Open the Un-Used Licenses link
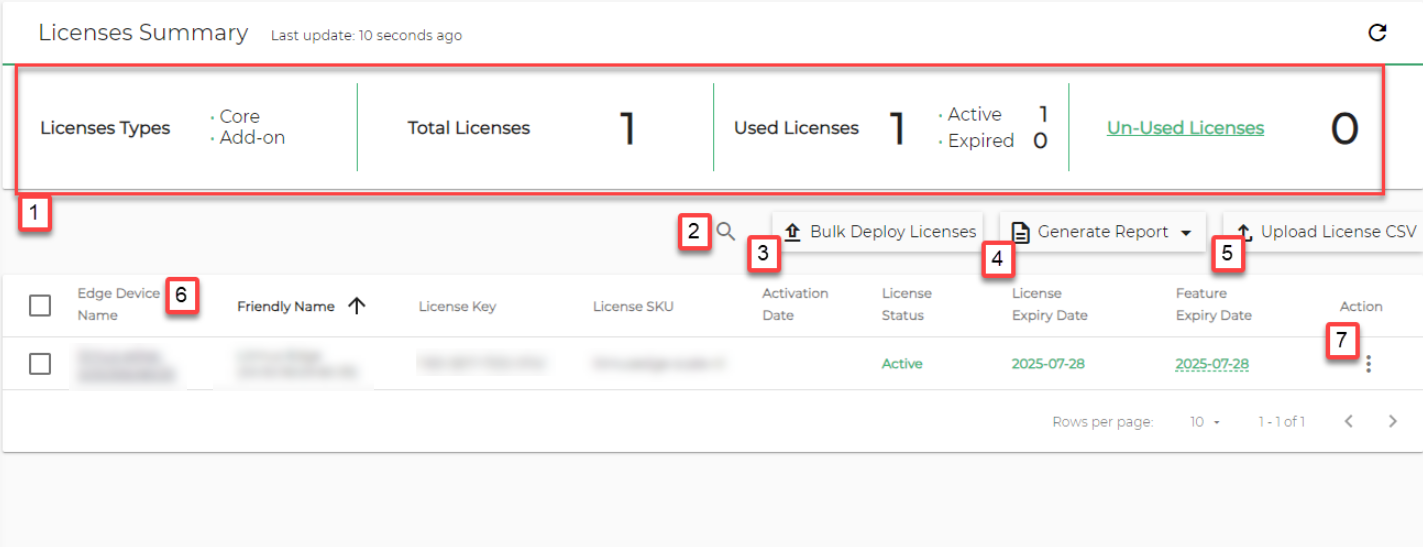 coord(1185,128)
